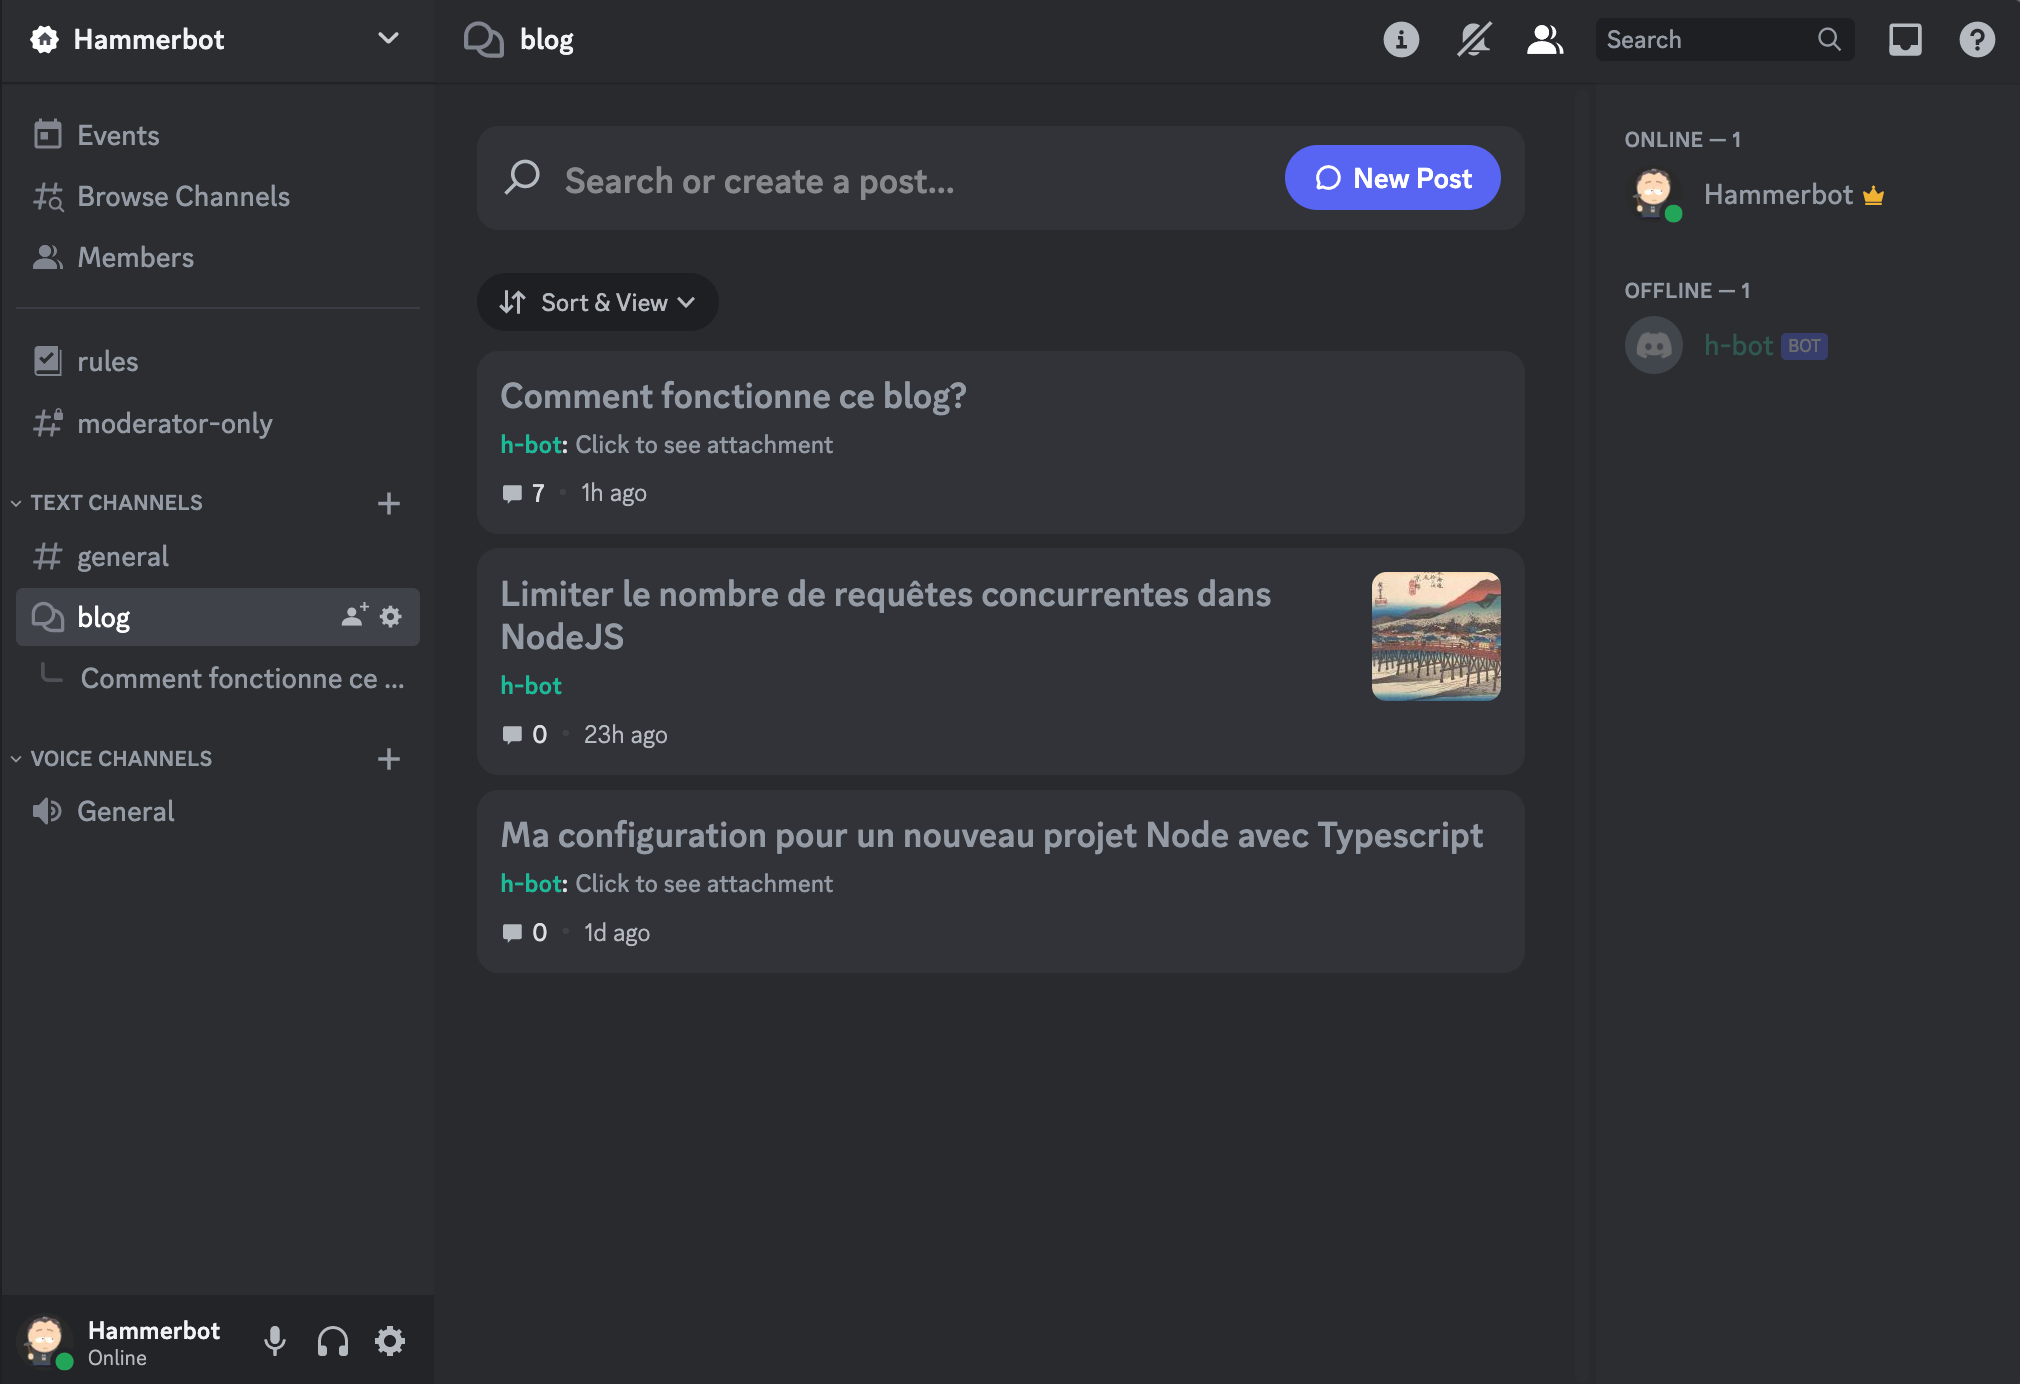Create a new voice channel with plus
This screenshot has height=1384, width=2020.
pos(389,759)
